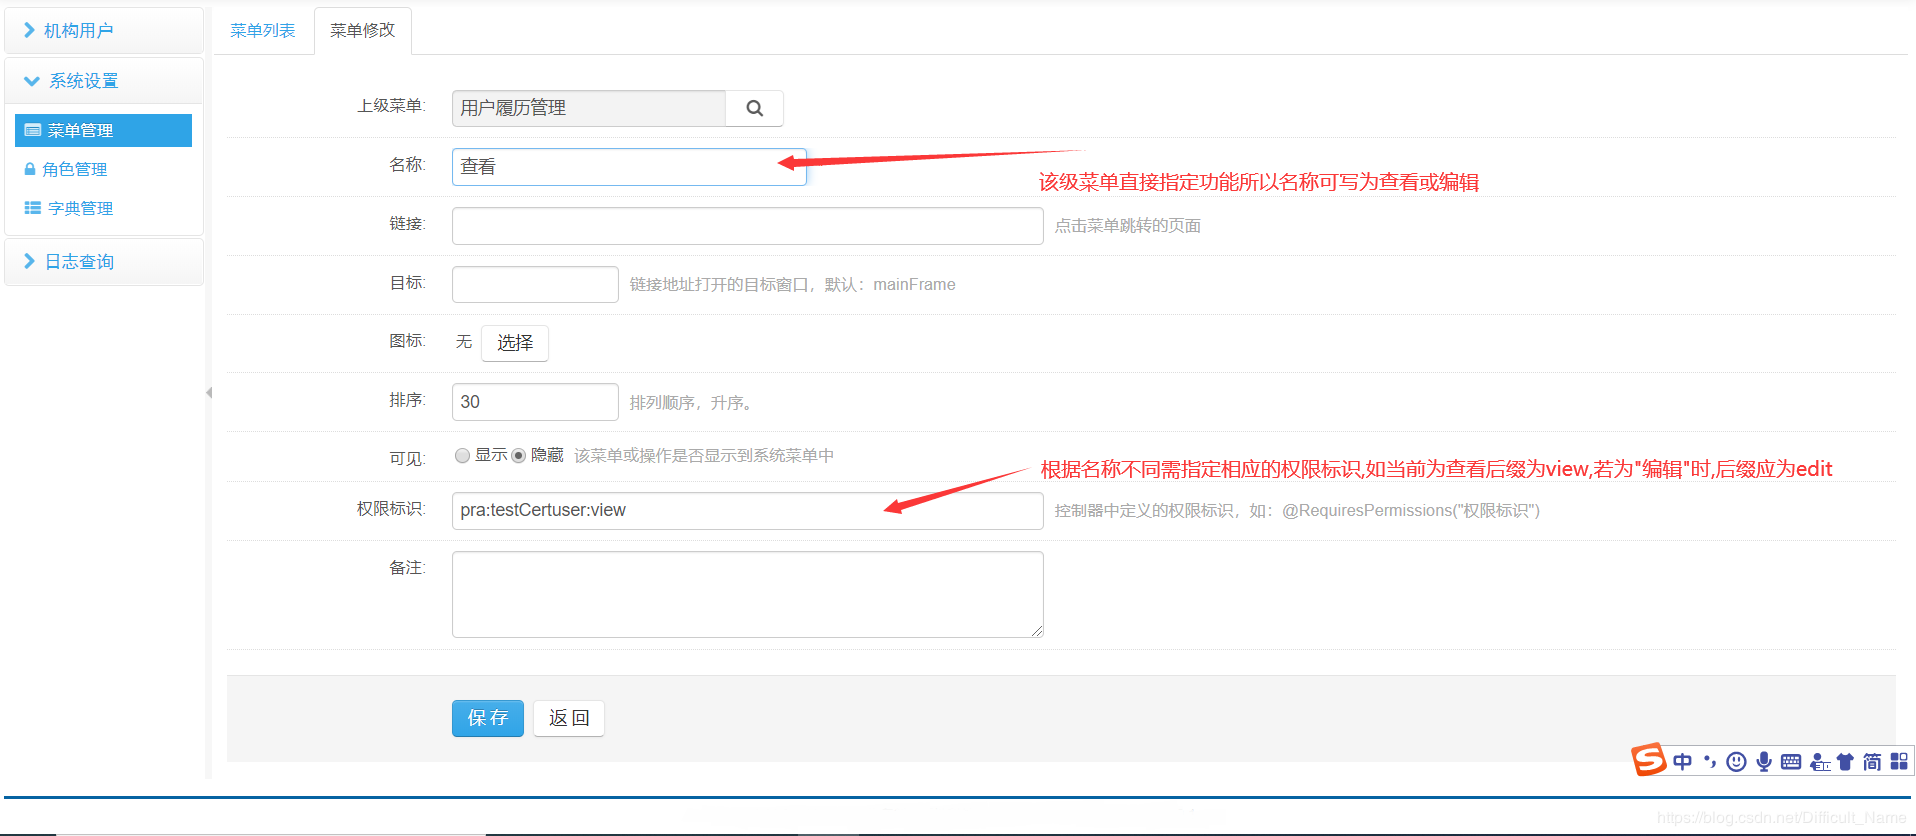The width and height of the screenshot is (1916, 836).
Task: Click the 保存 button
Action: tap(488, 718)
